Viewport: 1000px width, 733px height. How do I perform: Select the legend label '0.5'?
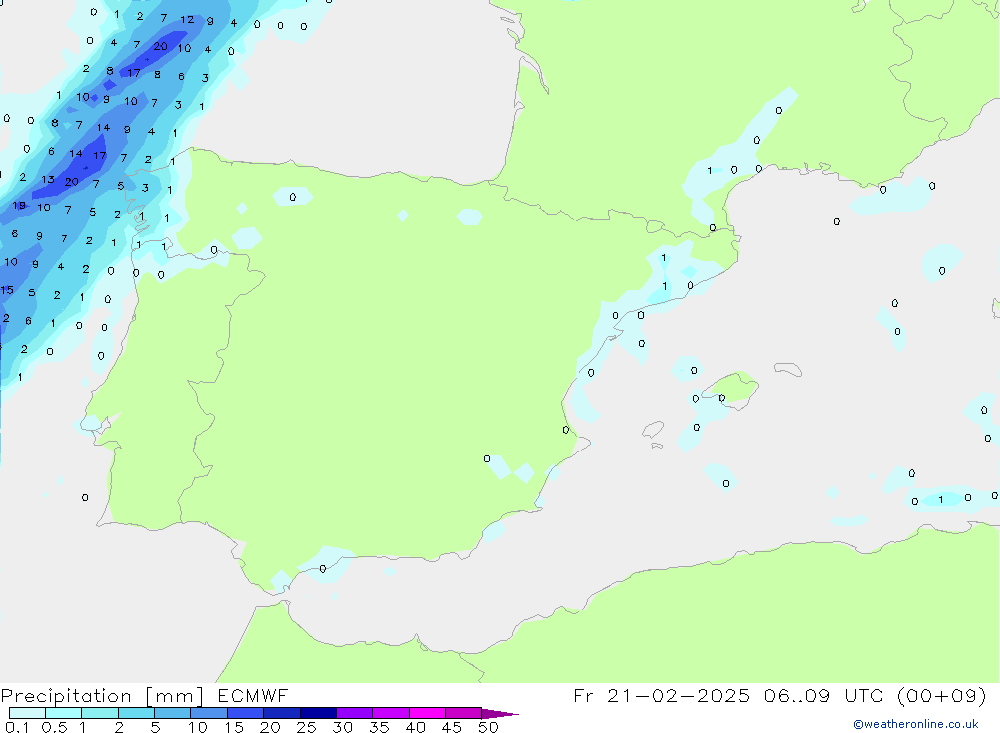coord(54,727)
